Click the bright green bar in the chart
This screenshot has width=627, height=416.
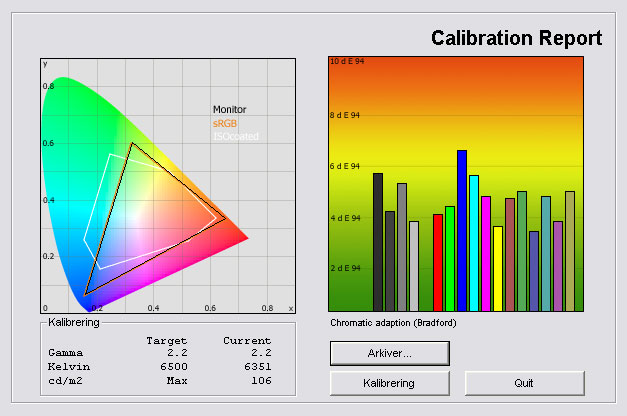pos(449,258)
